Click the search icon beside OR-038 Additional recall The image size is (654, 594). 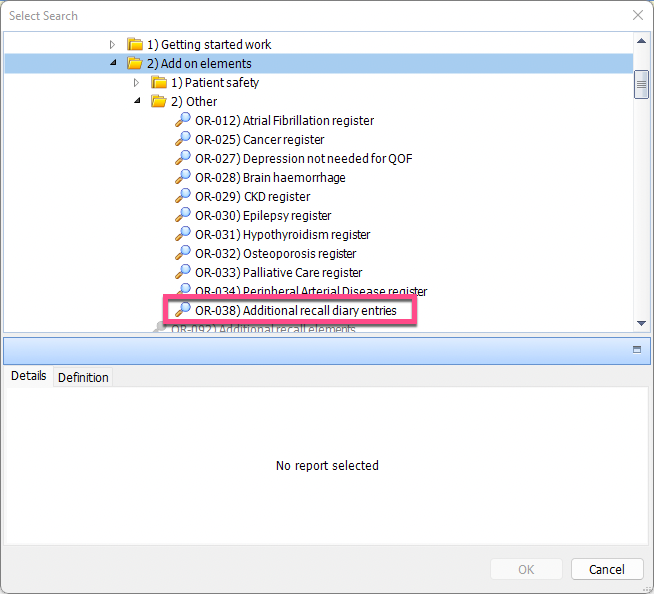183,310
